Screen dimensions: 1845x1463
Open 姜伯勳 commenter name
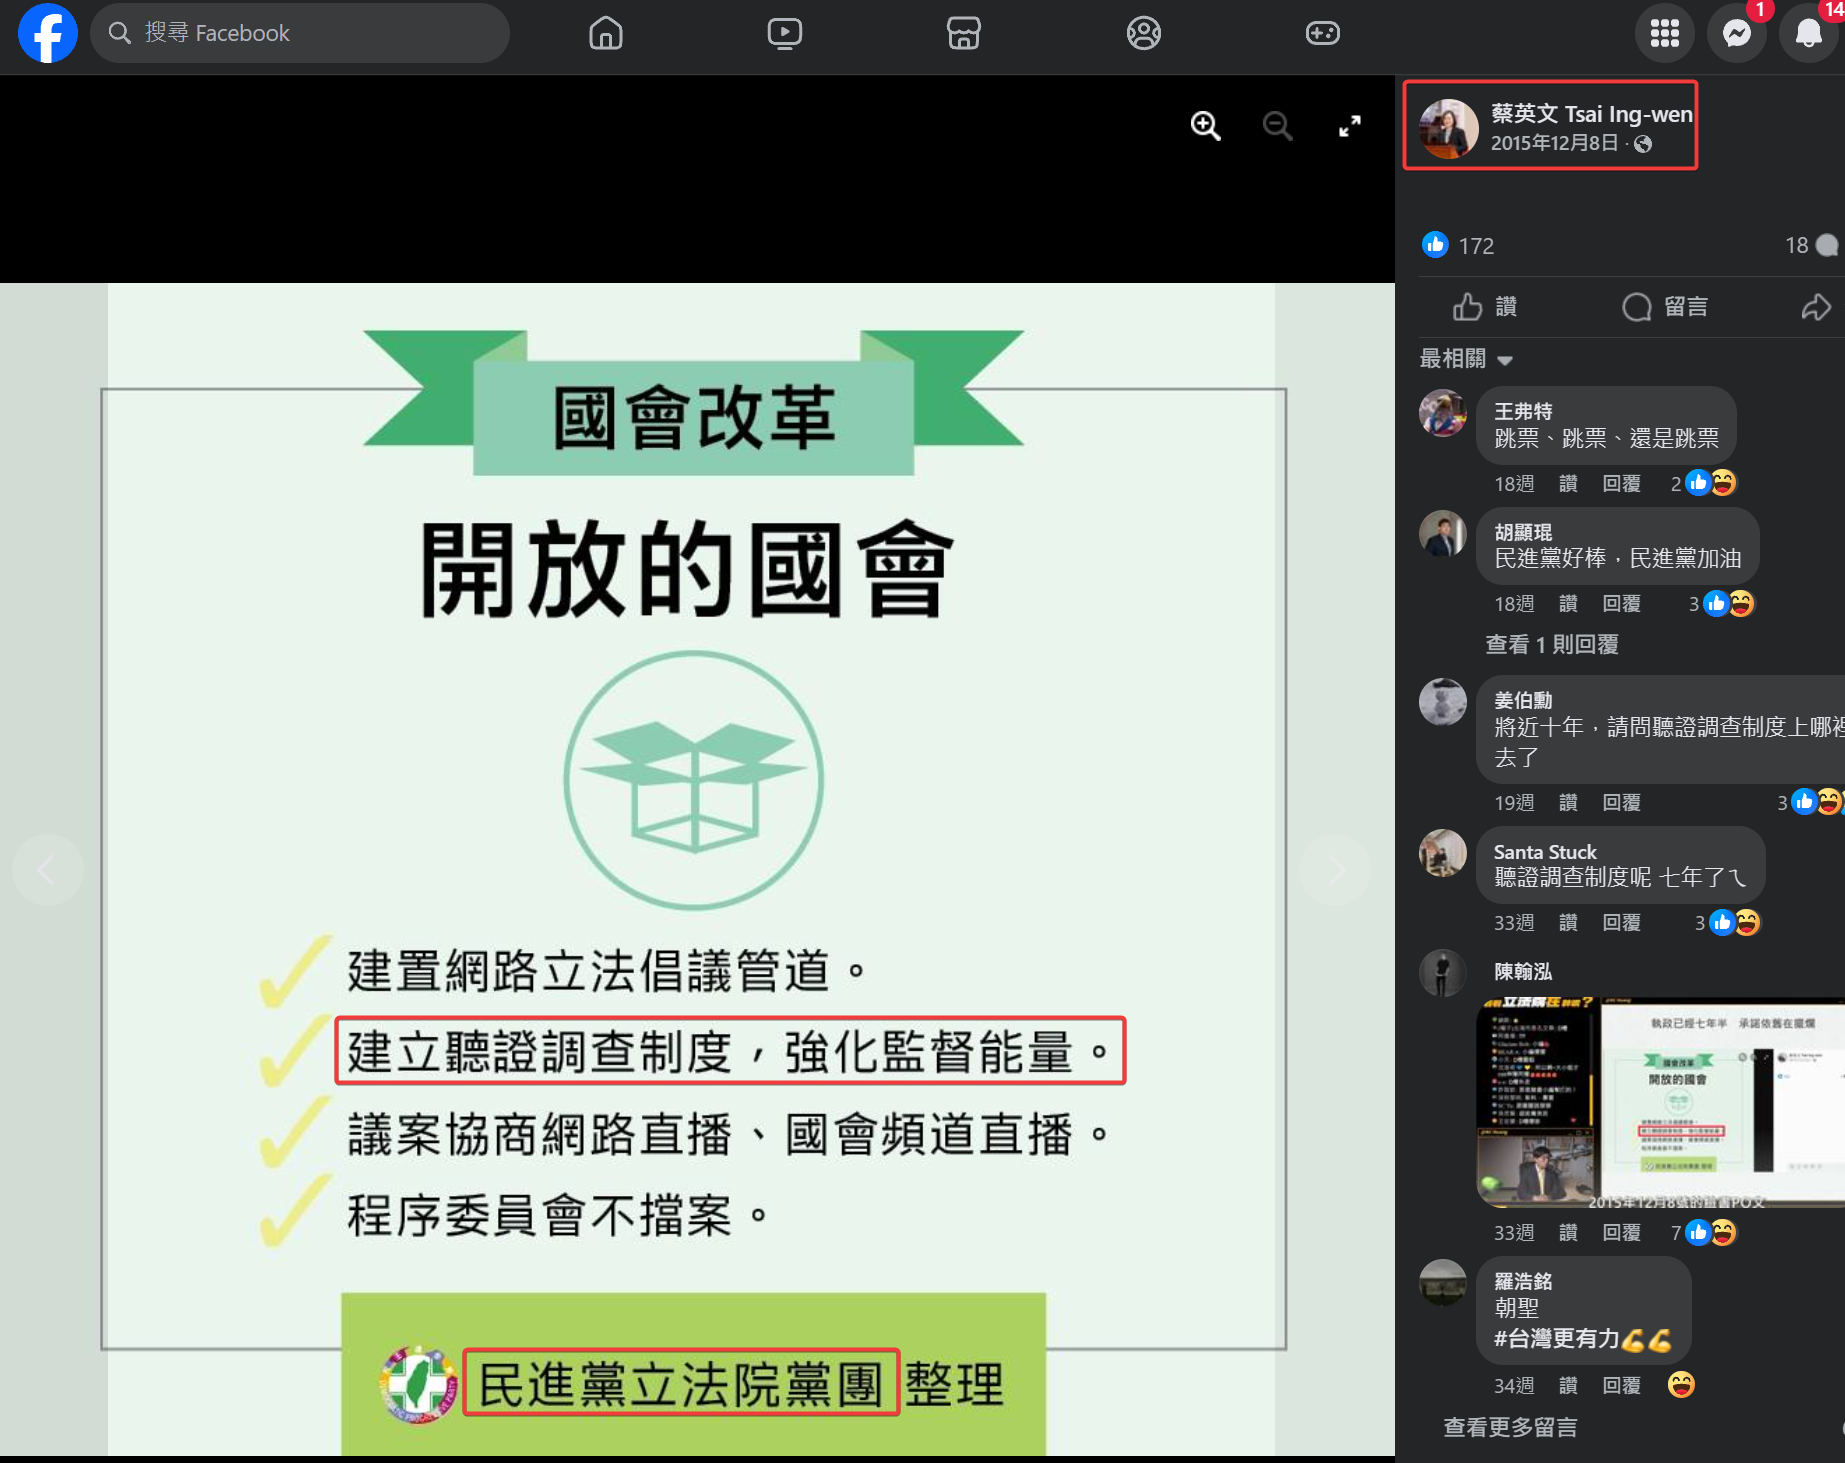(x=1523, y=700)
